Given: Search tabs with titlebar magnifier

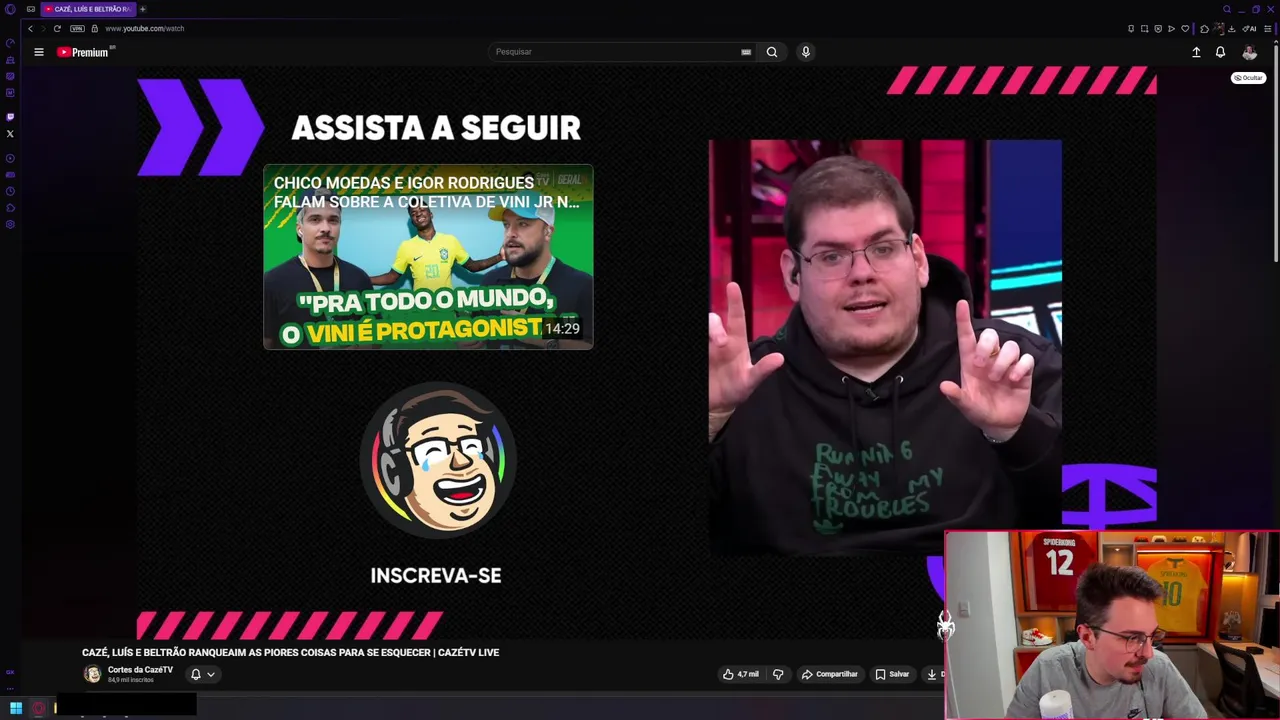Looking at the screenshot, I should point(1227,9).
